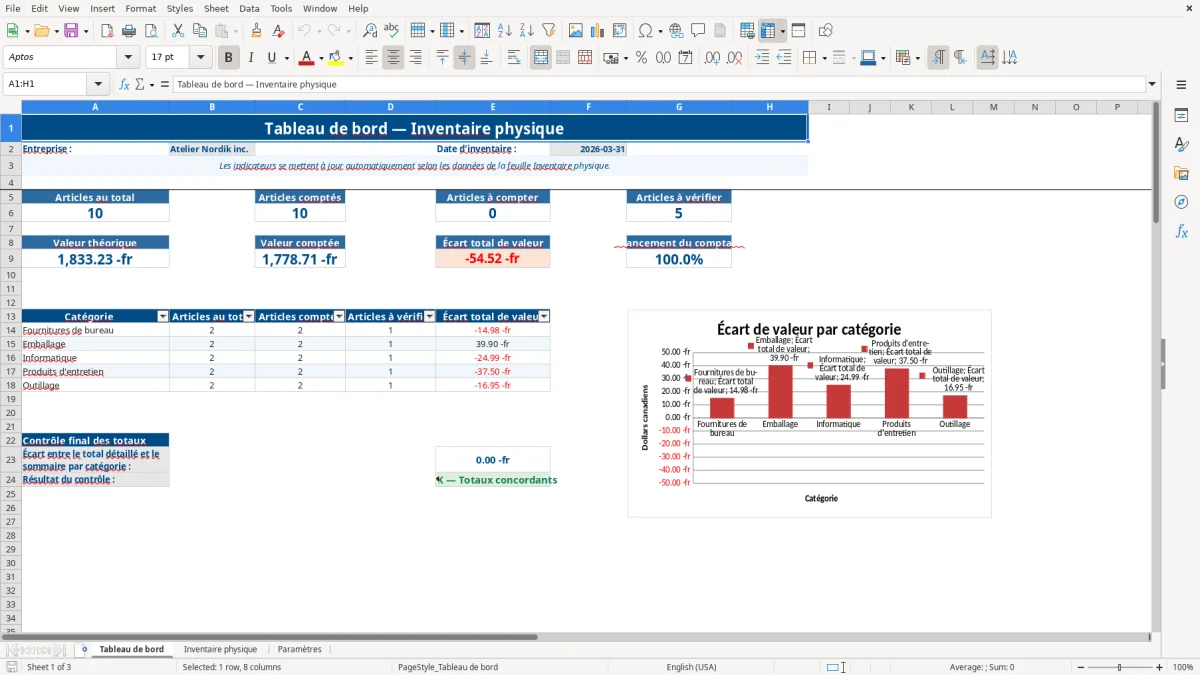This screenshot has height=675, width=1200.
Task: Click the Increase Indent icon
Action: 762,58
